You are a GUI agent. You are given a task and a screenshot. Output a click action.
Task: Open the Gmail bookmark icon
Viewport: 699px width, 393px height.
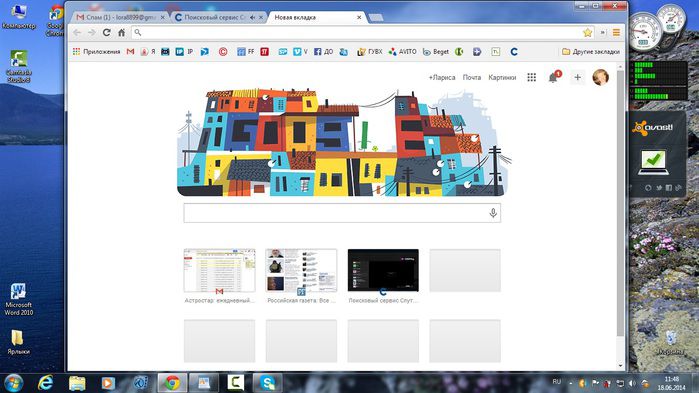(x=130, y=52)
